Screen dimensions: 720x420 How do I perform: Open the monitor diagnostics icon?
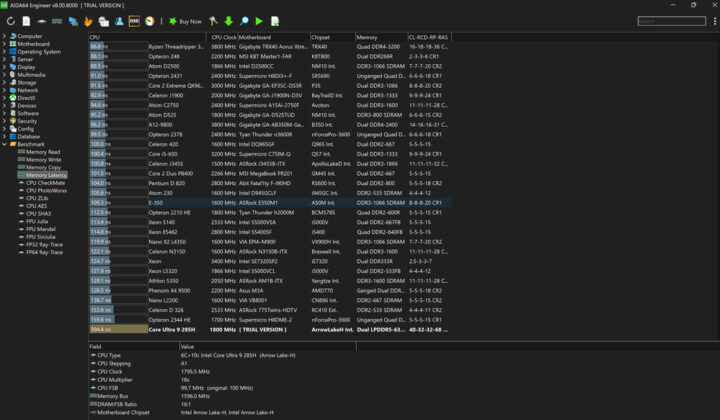tap(73, 21)
